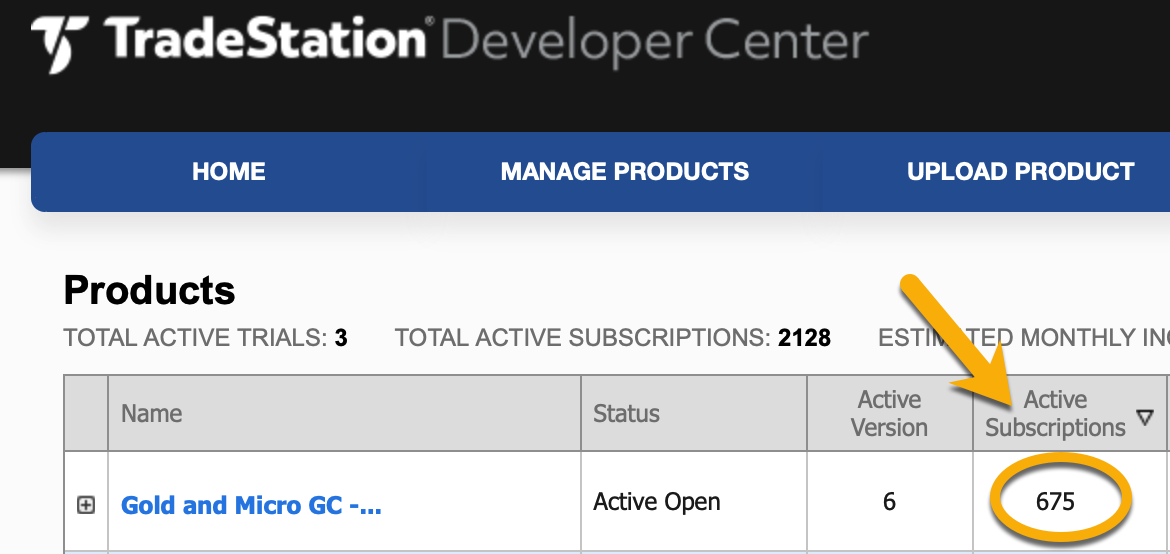The height and width of the screenshot is (554, 1170).
Task: Go to the UPLOAD PRODUCT tab
Action: 1021,172
